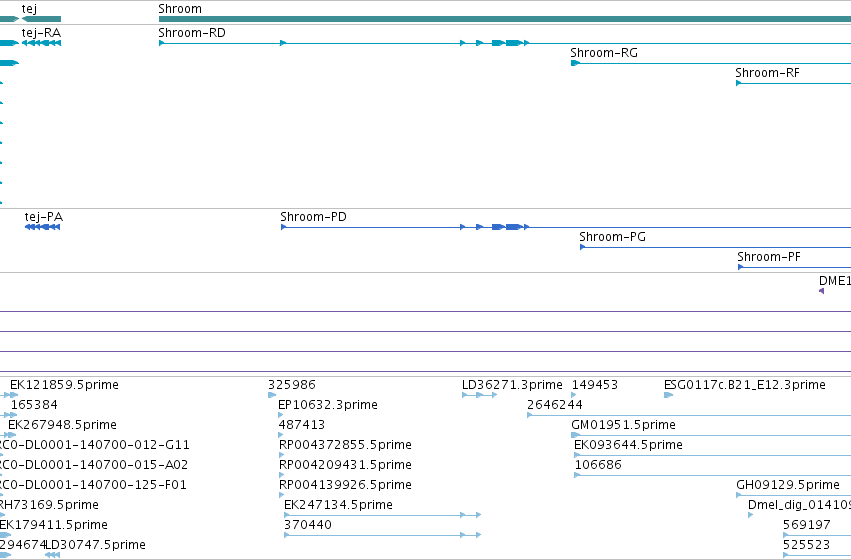This screenshot has width=851, height=560.
Task: Click the purple DME1 feature arrow
Action: (x=821, y=291)
